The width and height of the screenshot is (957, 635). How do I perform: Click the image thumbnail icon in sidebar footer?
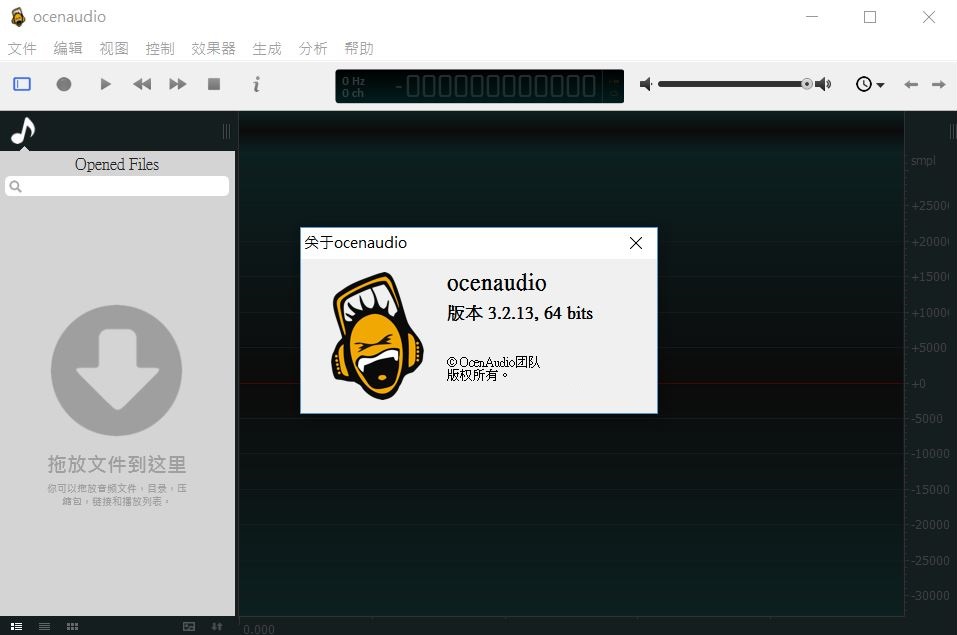pos(189,626)
